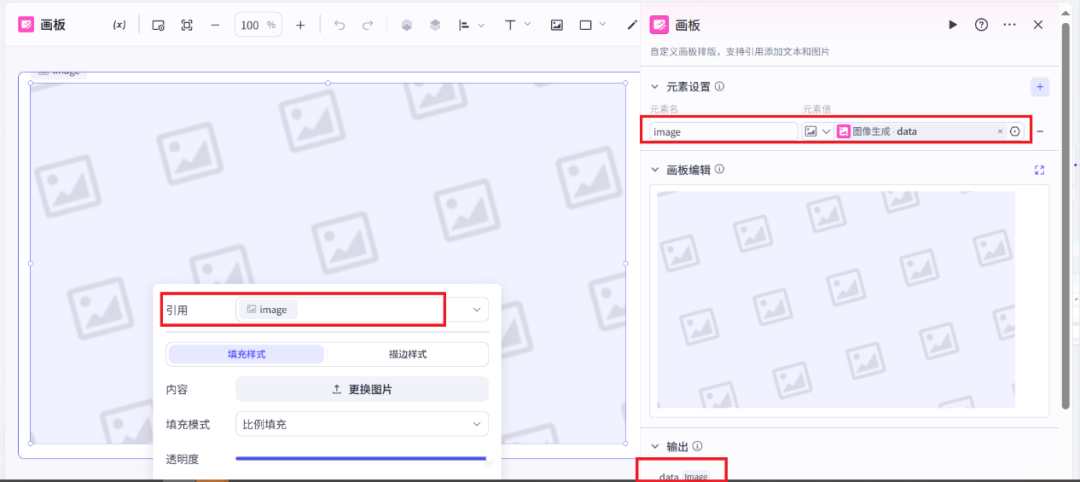The width and height of the screenshot is (1080, 482).
Task: Switch to the 描边样式 tab
Action: pyautogui.click(x=408, y=355)
